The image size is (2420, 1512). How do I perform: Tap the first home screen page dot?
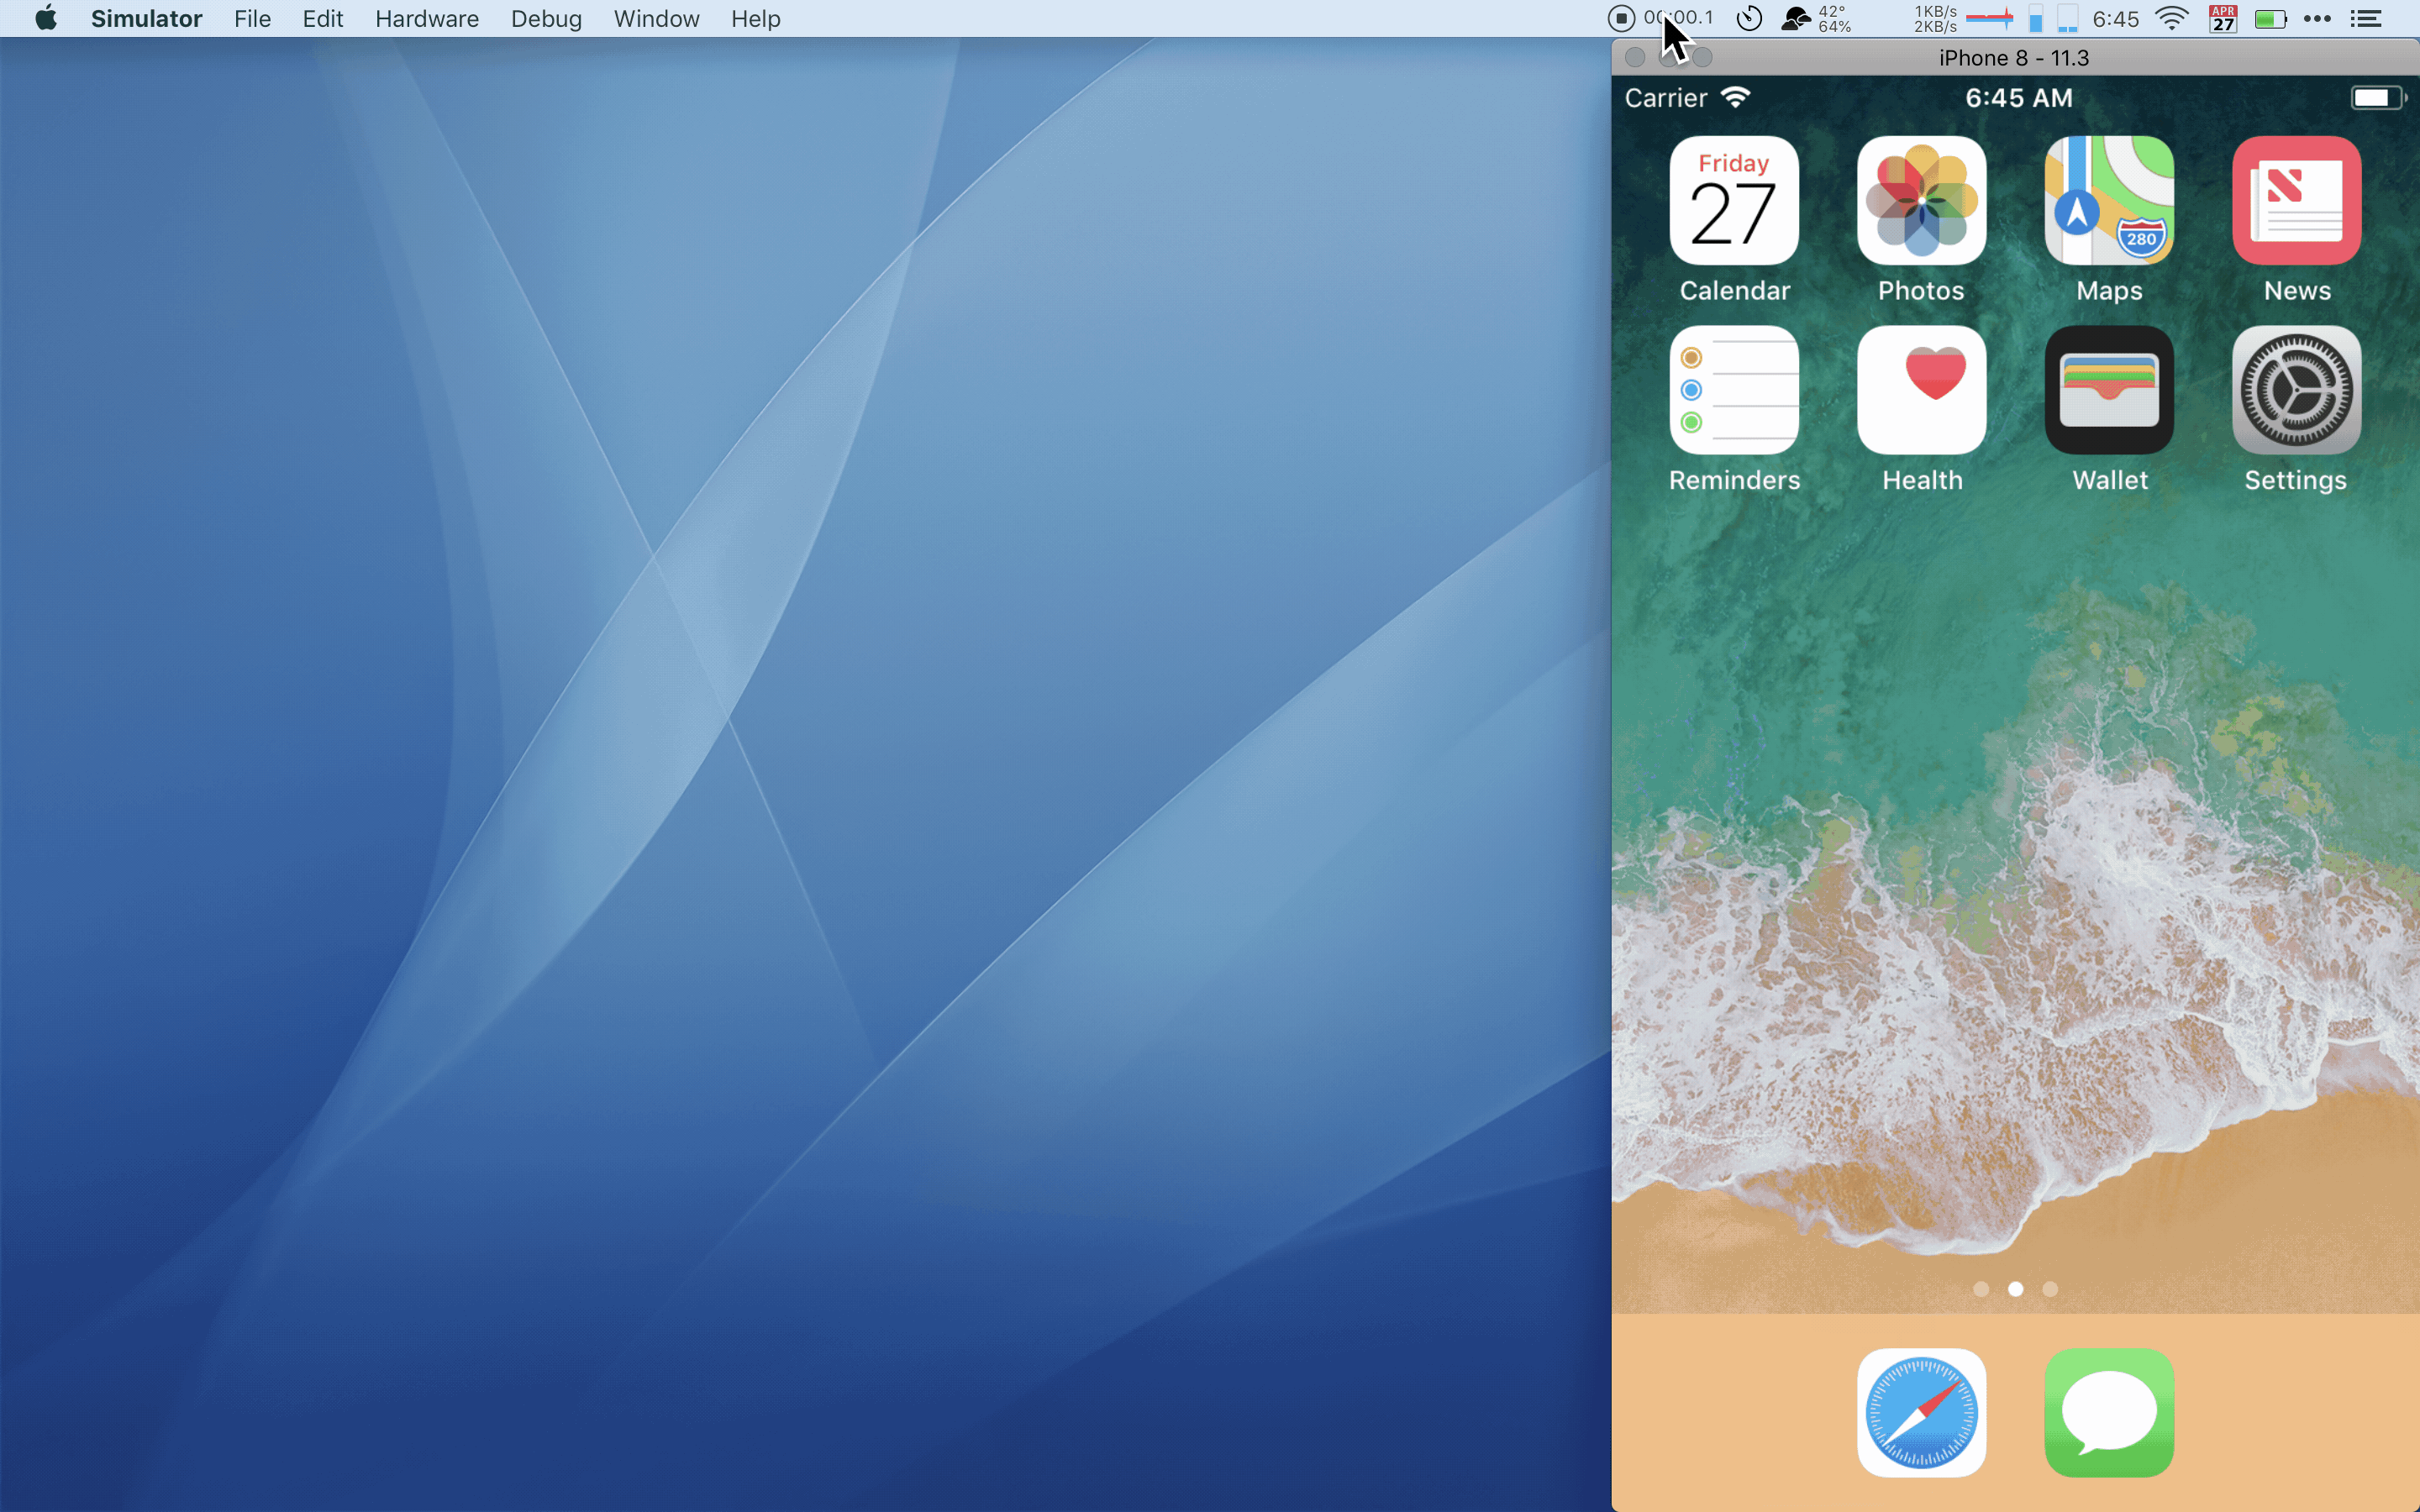tap(1981, 1289)
